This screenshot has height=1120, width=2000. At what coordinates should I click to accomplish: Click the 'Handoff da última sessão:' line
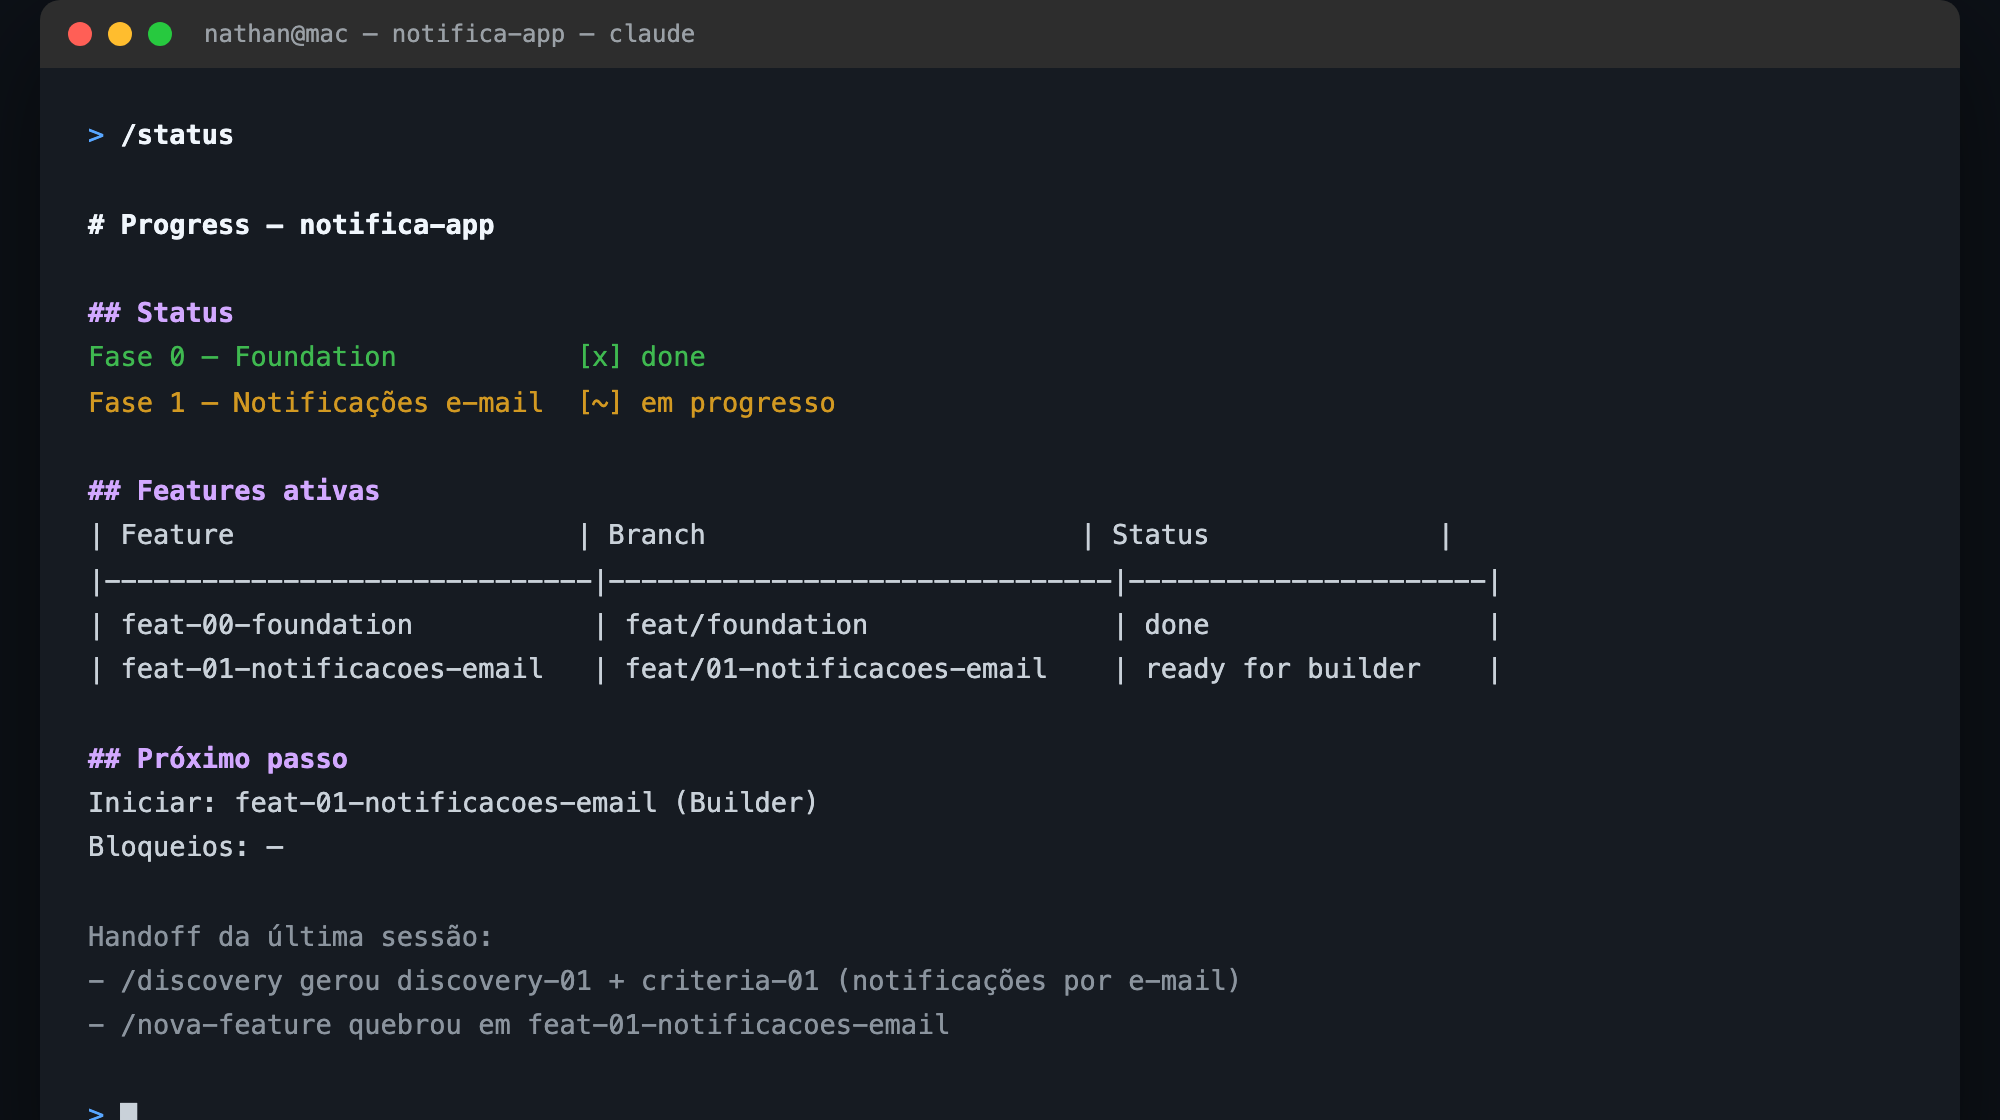(290, 937)
